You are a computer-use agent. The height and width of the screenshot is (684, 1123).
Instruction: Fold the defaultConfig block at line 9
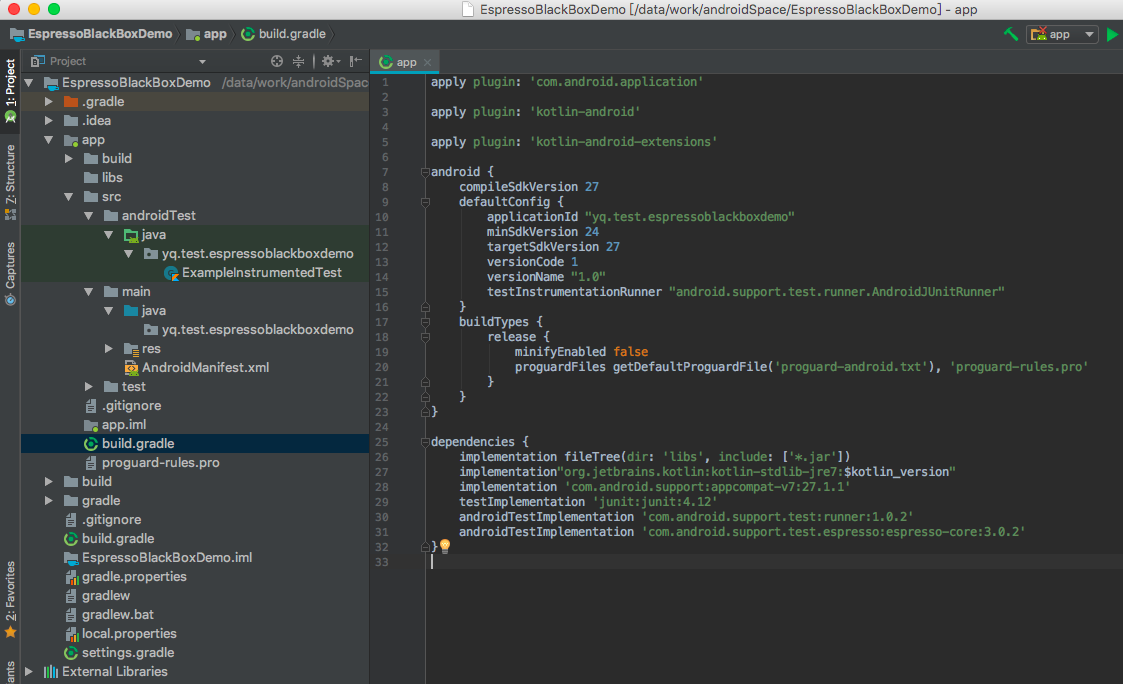(425, 202)
